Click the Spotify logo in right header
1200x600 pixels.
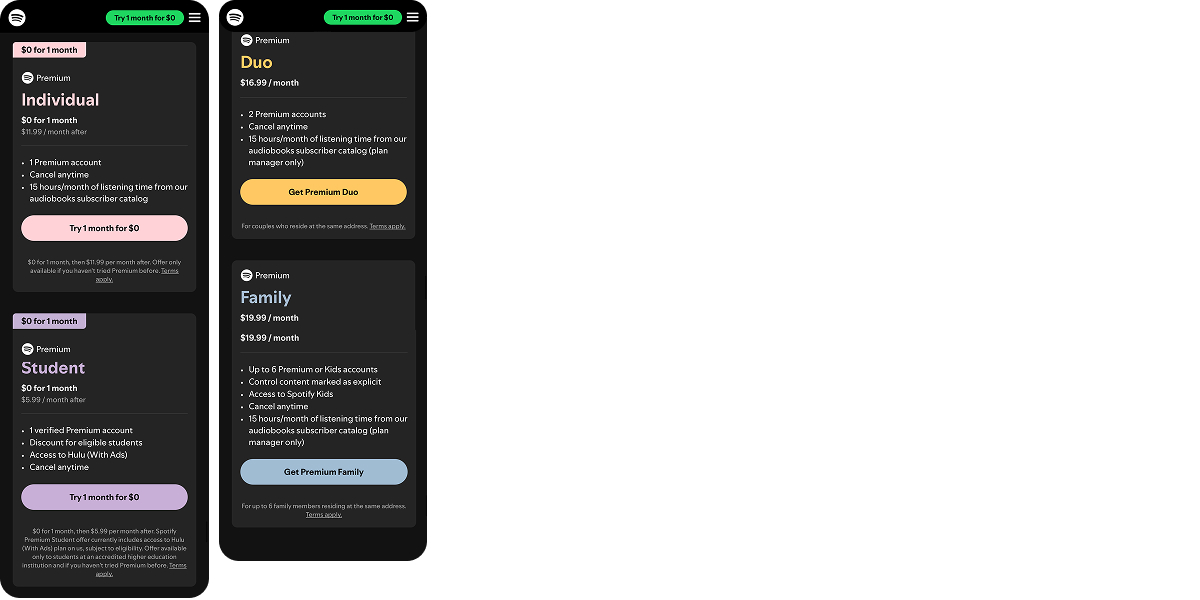[235, 17]
